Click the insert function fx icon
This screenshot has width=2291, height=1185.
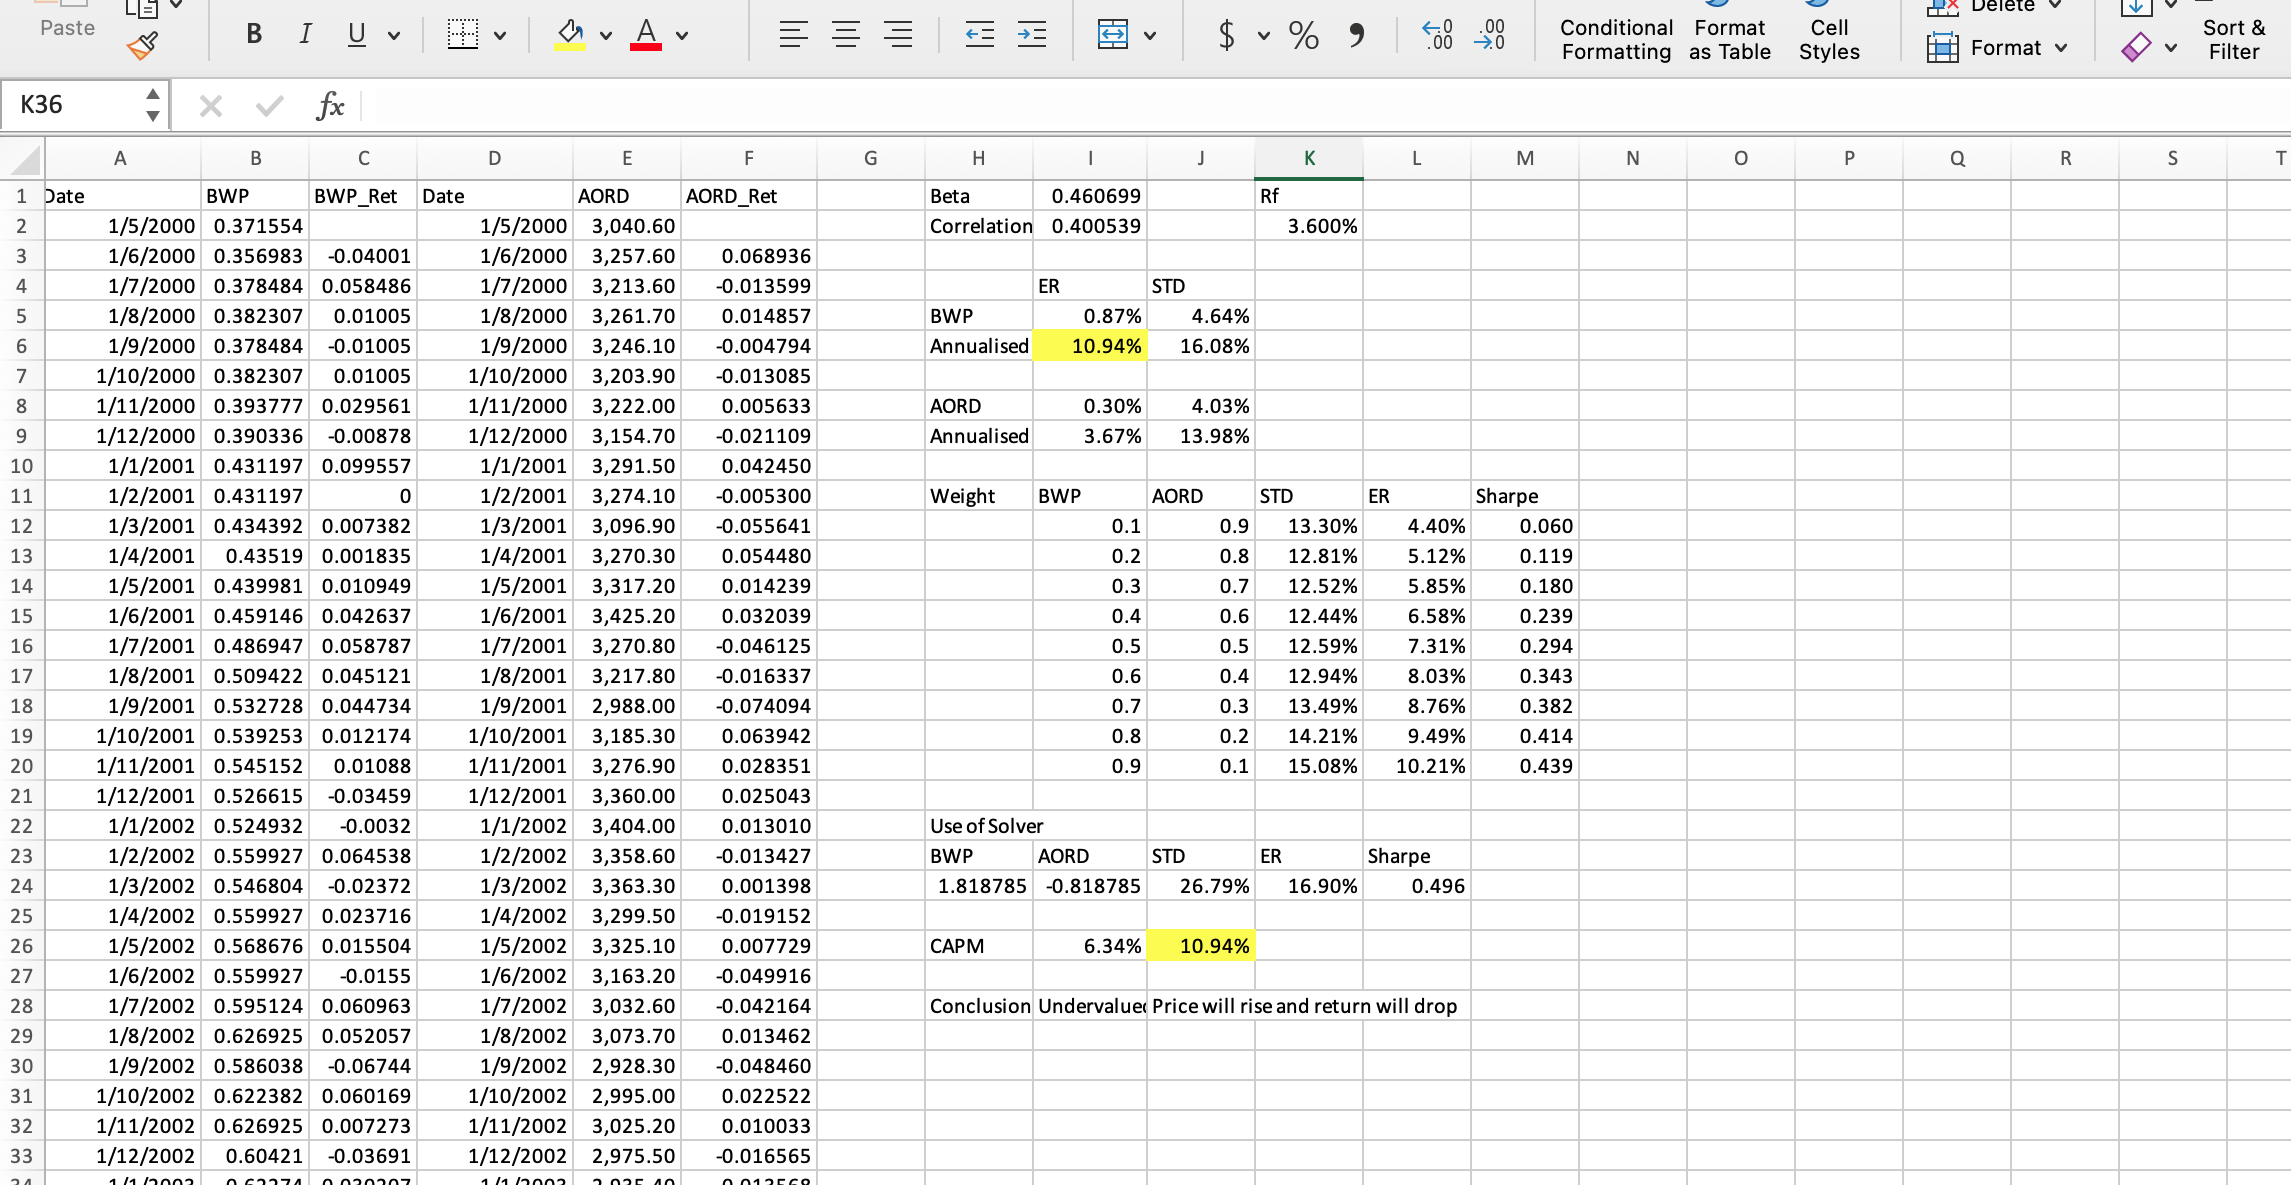tap(329, 105)
